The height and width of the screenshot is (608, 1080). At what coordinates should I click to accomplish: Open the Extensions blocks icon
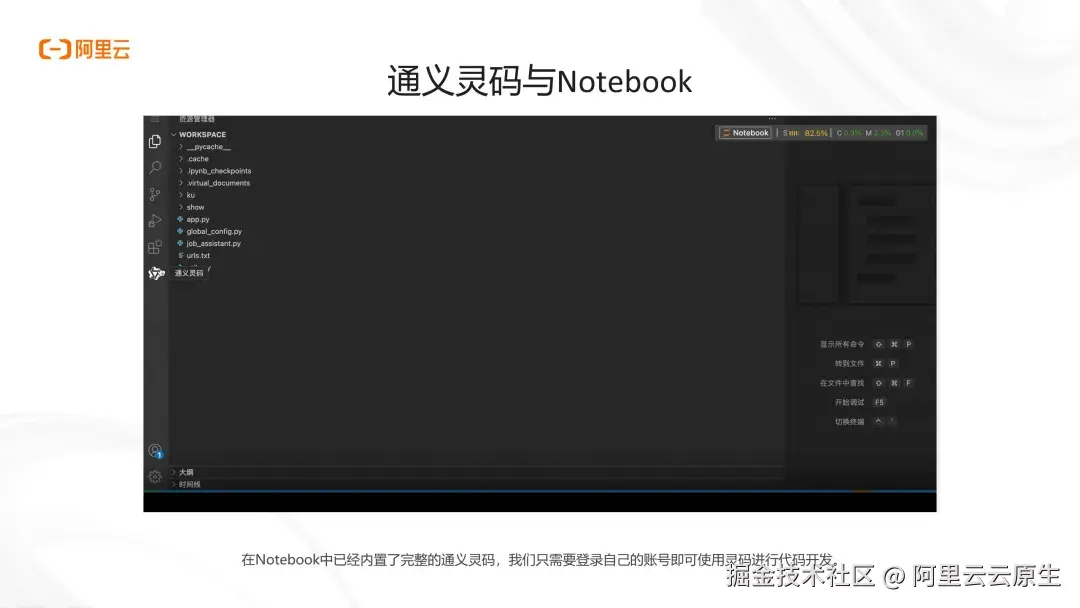(x=155, y=247)
